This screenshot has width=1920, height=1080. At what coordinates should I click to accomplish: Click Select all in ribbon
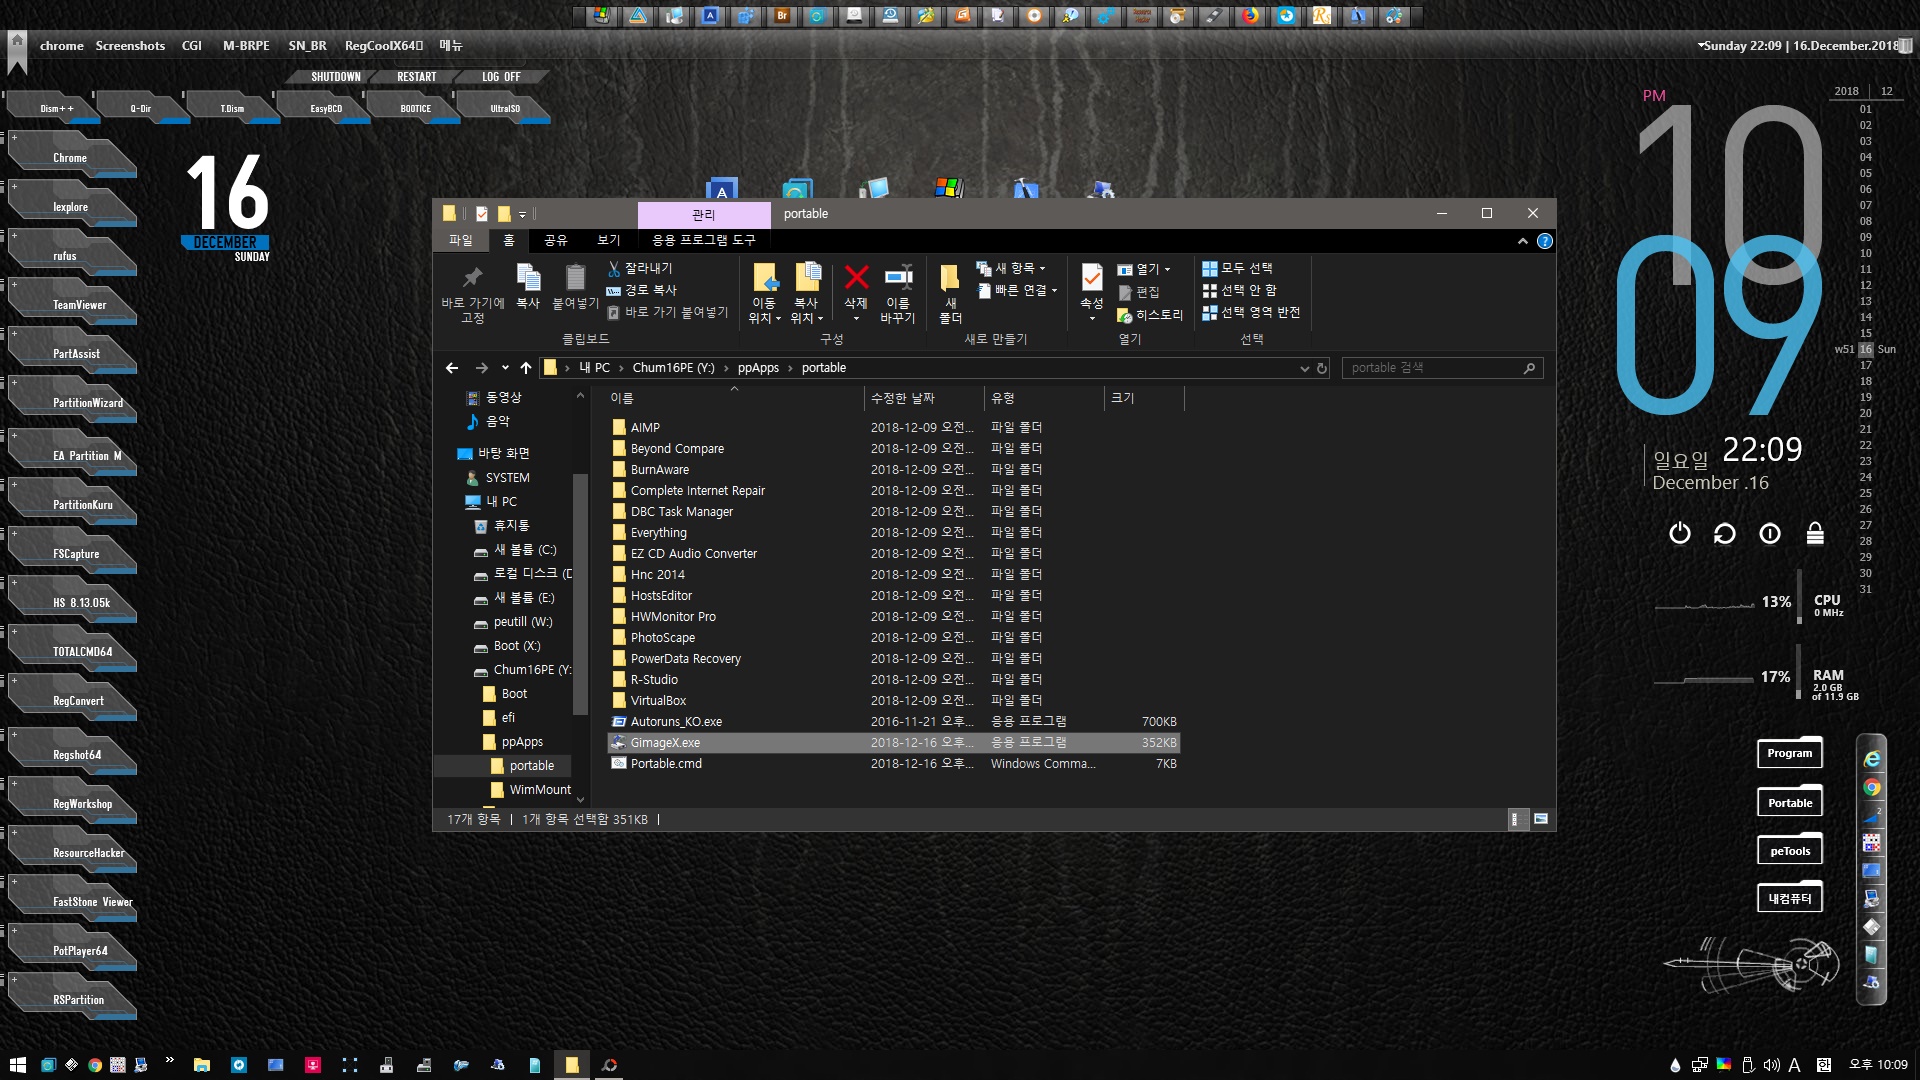(1237, 268)
